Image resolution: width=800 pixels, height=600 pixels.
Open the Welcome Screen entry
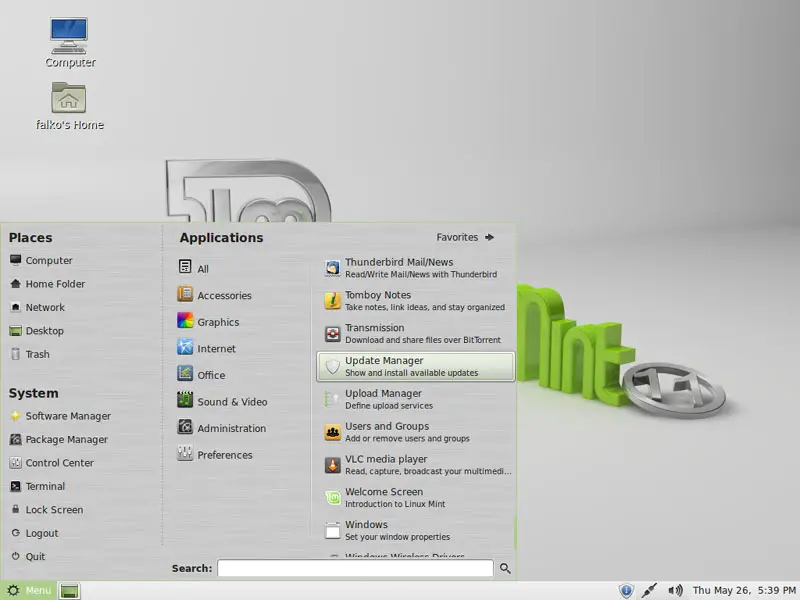[x=416, y=497]
